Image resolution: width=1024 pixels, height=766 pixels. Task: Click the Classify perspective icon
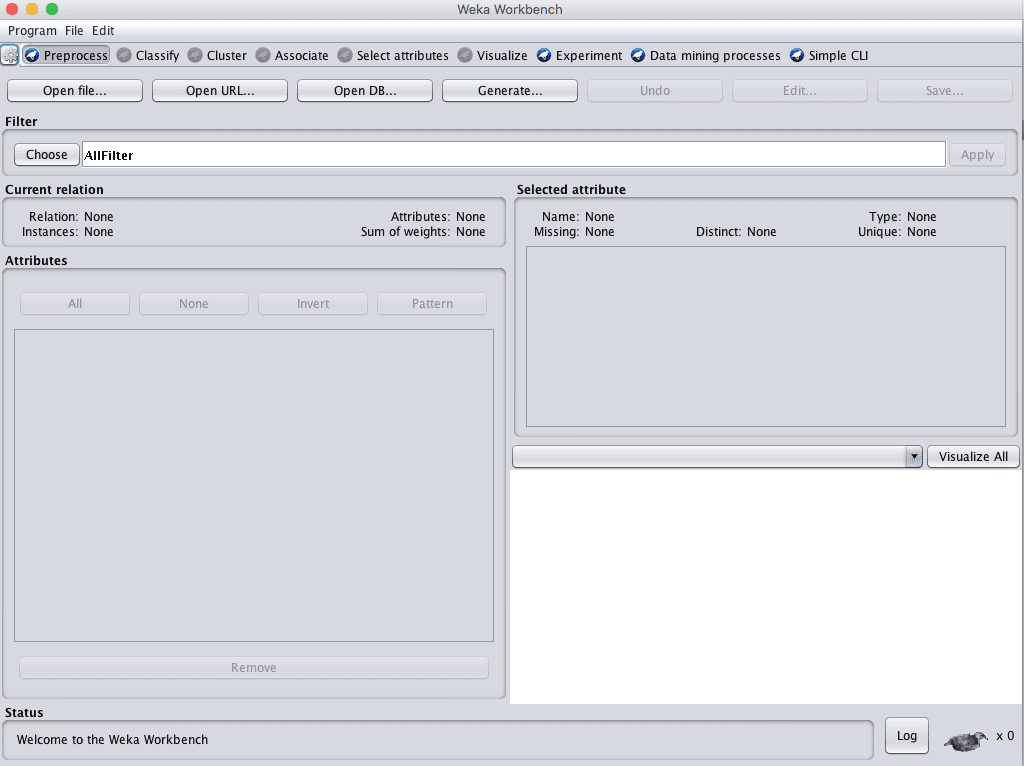coord(124,56)
